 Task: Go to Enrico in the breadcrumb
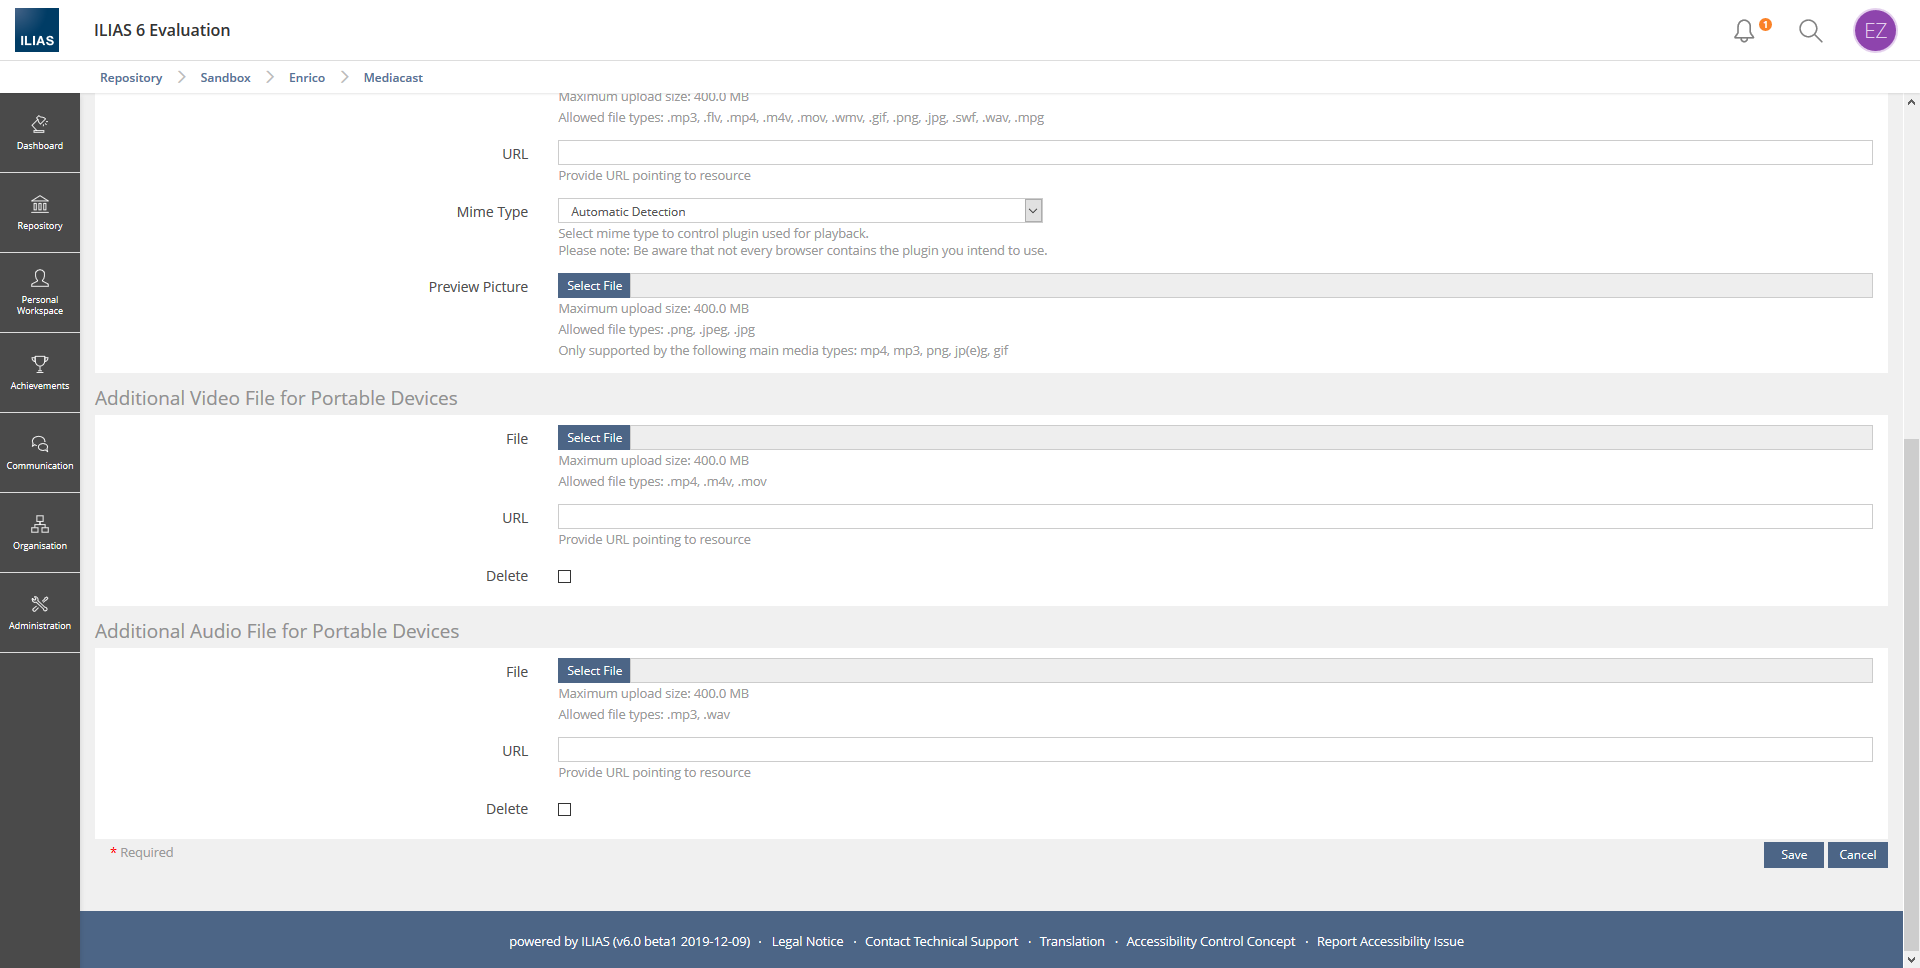(307, 78)
